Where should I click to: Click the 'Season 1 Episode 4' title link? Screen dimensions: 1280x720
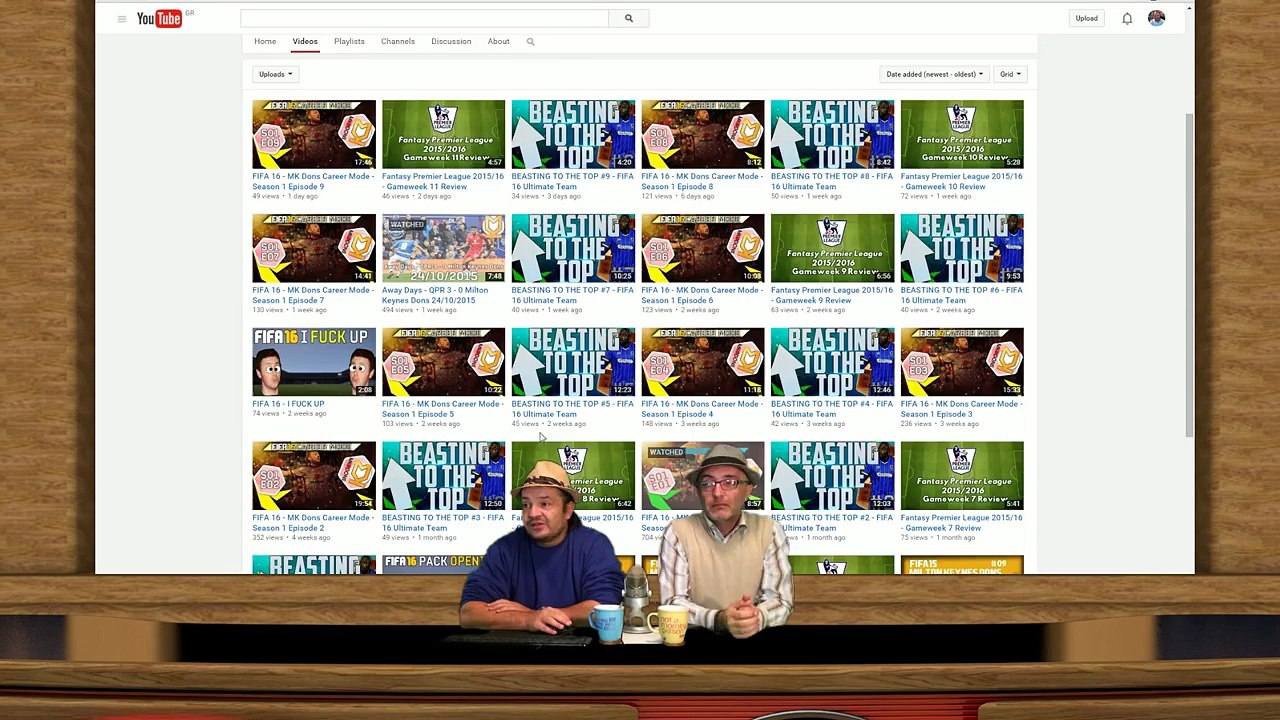click(702, 409)
